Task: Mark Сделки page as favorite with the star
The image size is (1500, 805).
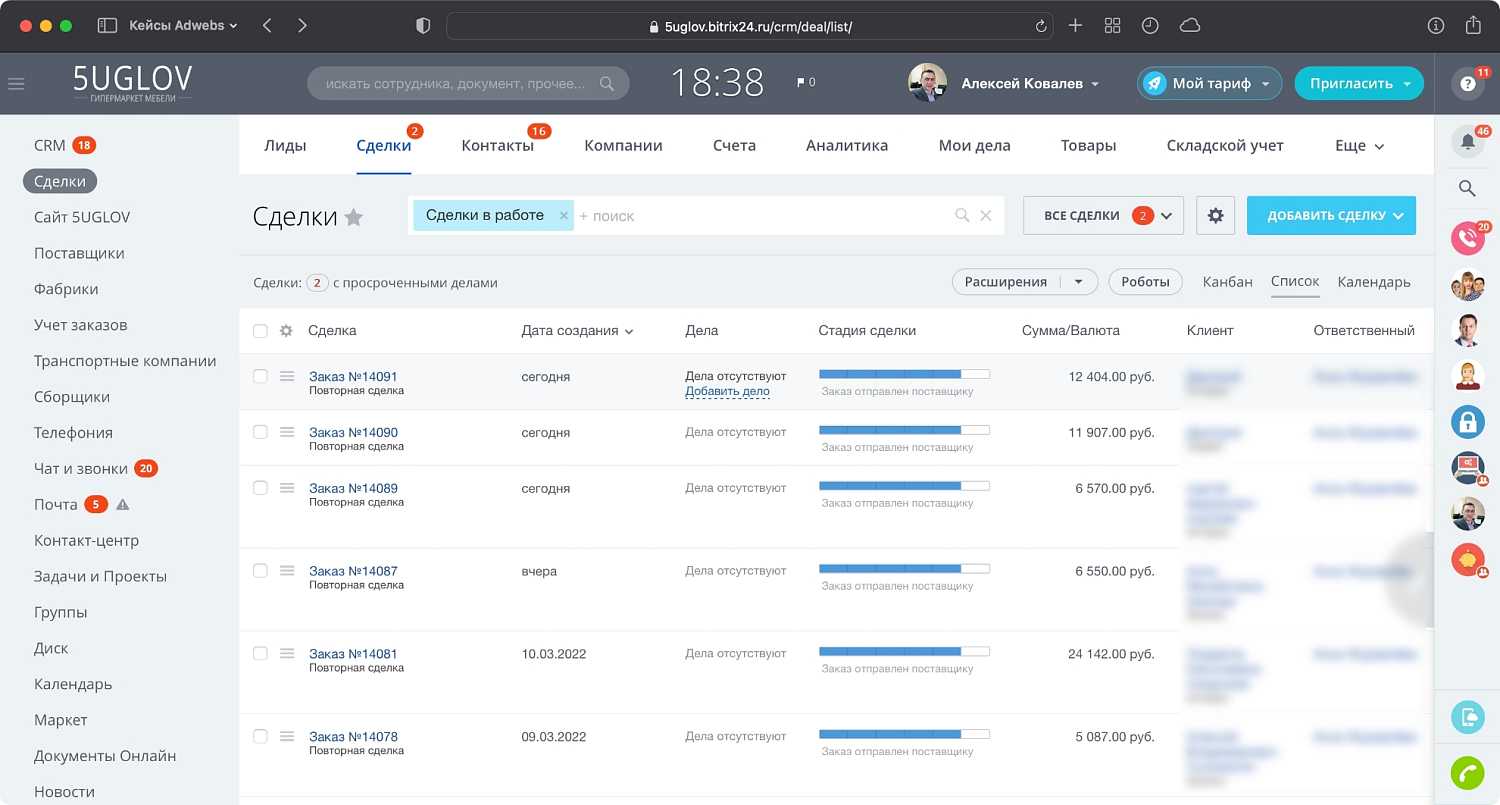Action: pos(353,216)
